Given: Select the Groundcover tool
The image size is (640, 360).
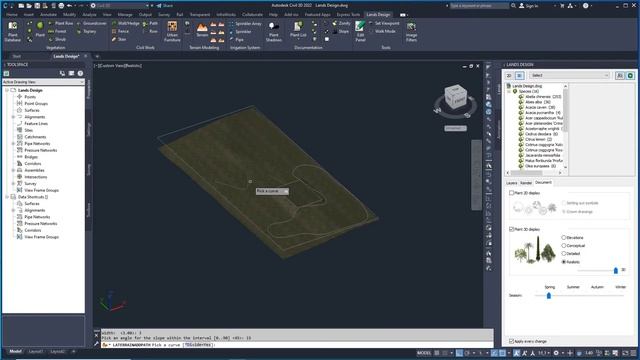Looking at the screenshot, I should (x=91, y=24).
